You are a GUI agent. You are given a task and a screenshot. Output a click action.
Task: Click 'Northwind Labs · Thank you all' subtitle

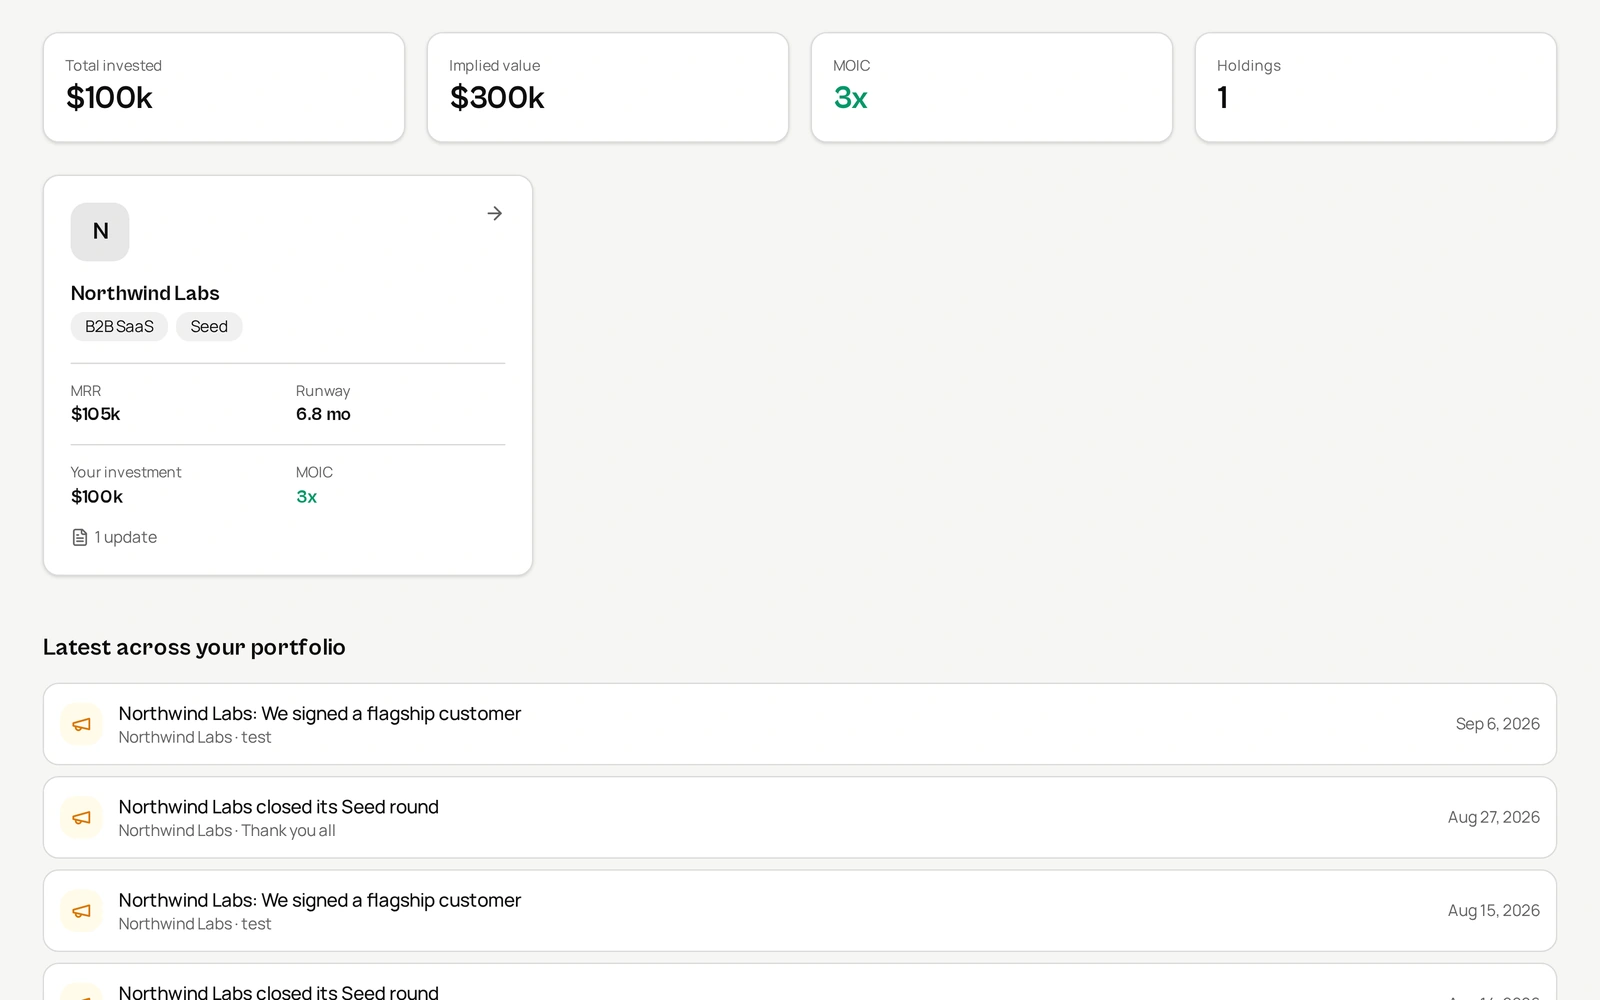pos(227,831)
